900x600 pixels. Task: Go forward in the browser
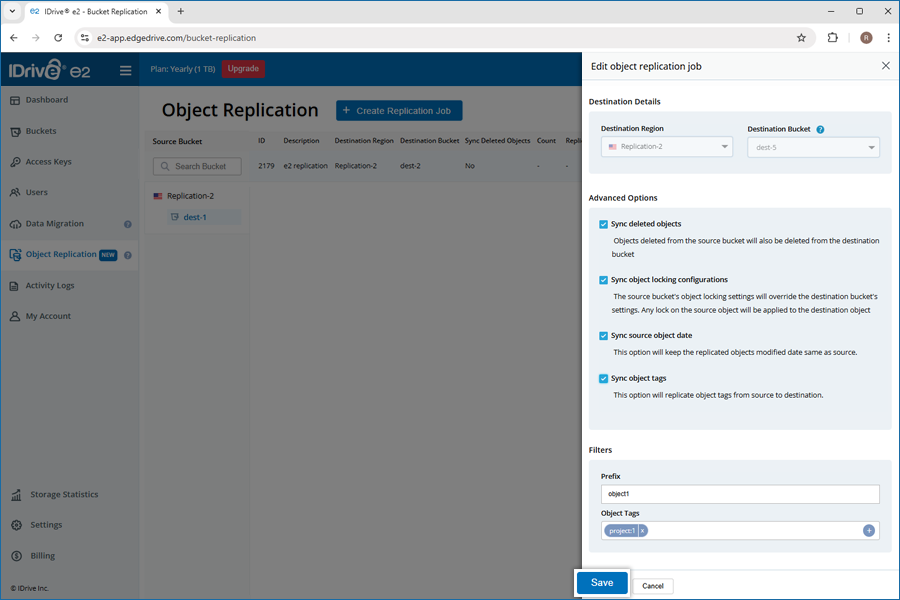pyautogui.click(x=36, y=38)
